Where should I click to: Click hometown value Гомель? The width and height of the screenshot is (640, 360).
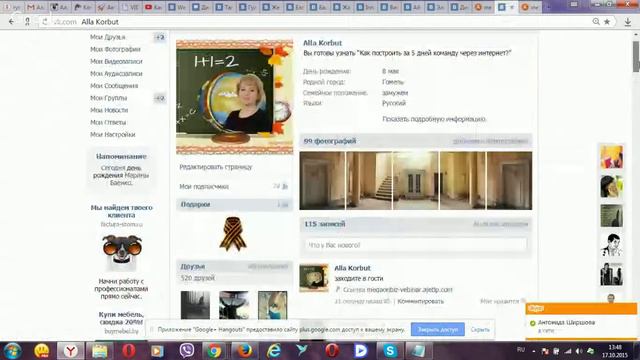[x=393, y=82]
